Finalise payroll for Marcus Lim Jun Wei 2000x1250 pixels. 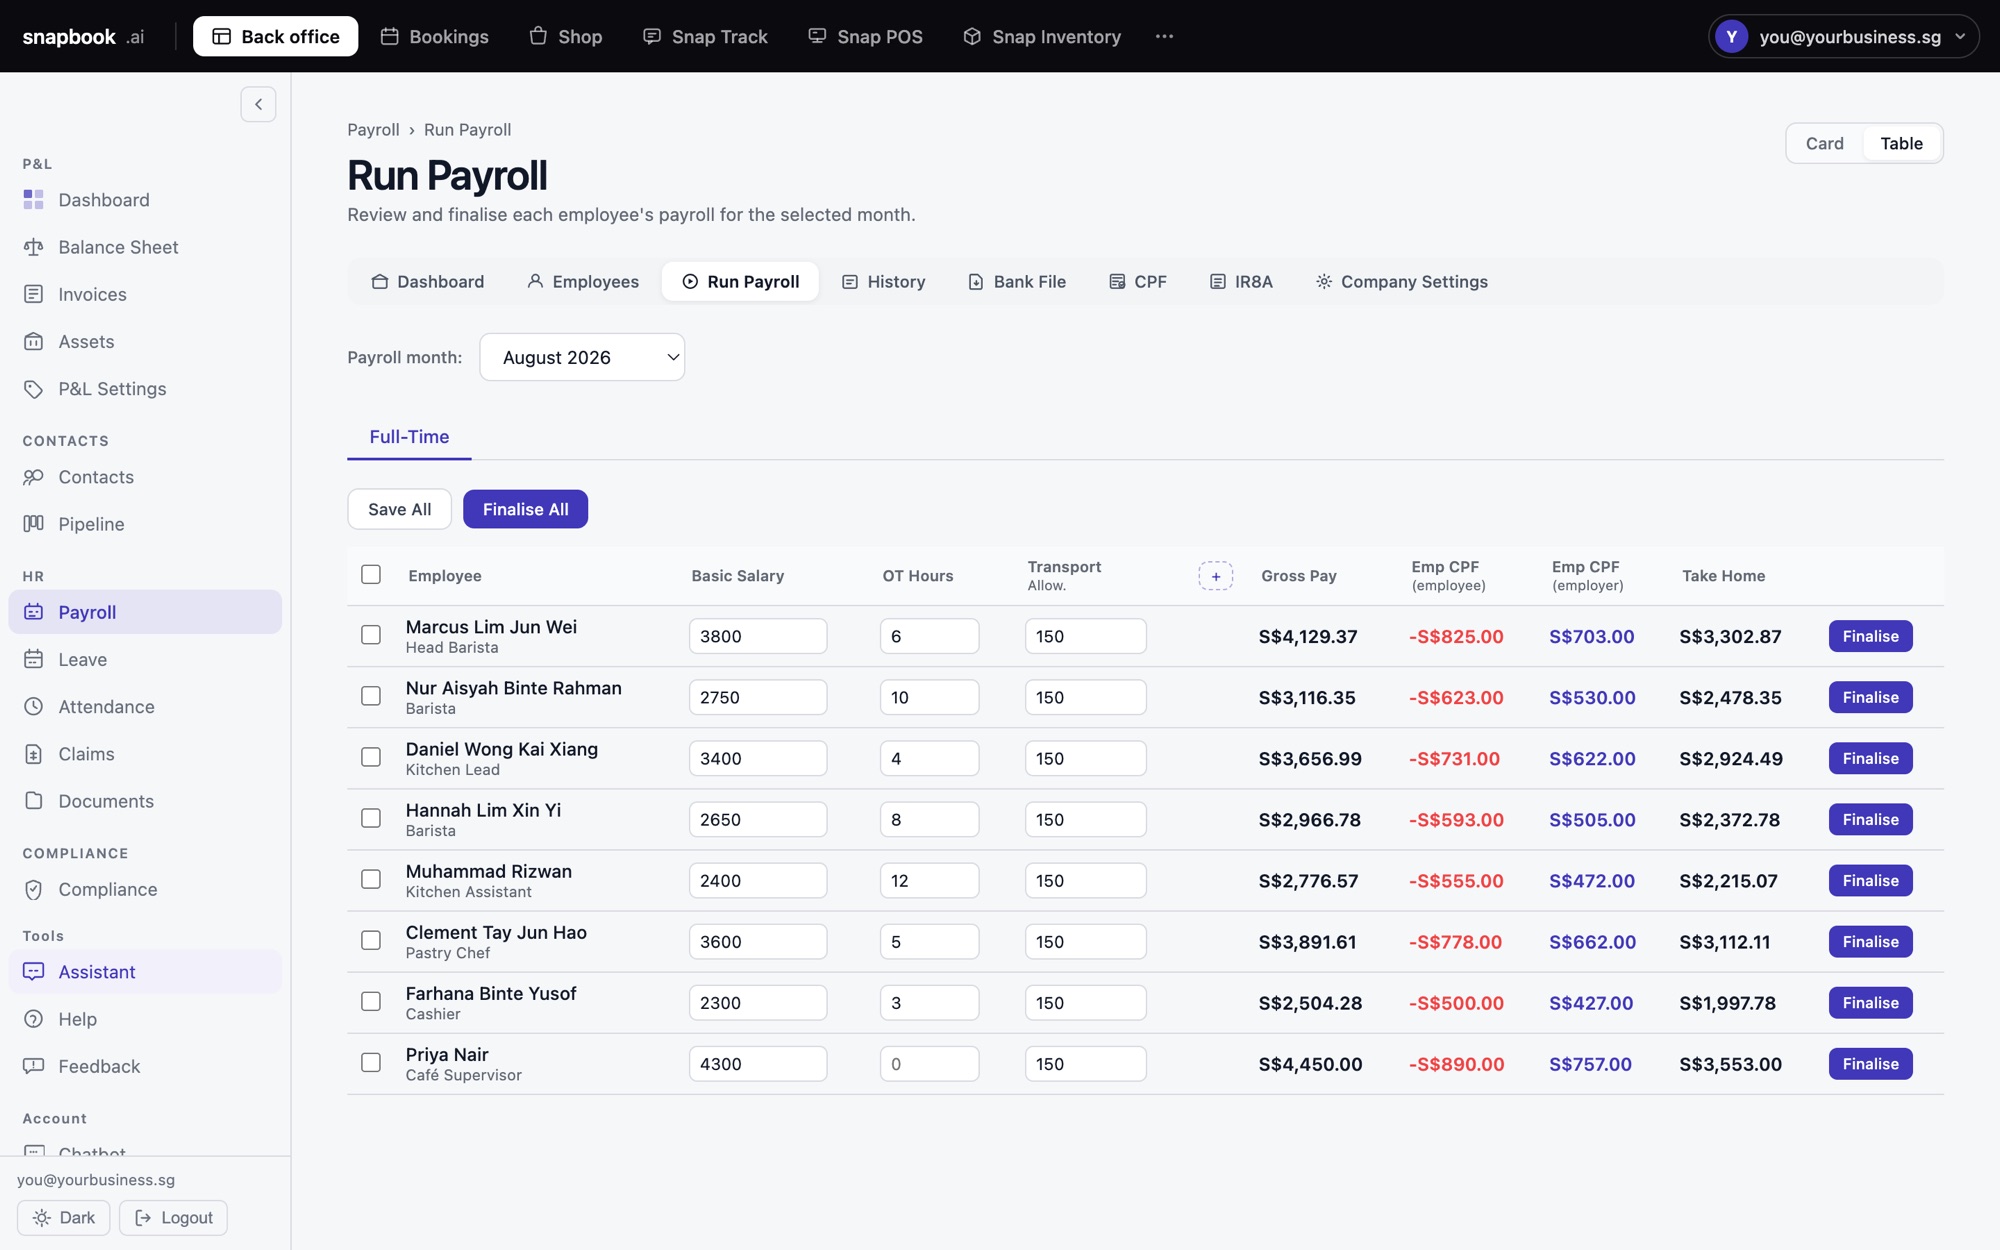1870,636
